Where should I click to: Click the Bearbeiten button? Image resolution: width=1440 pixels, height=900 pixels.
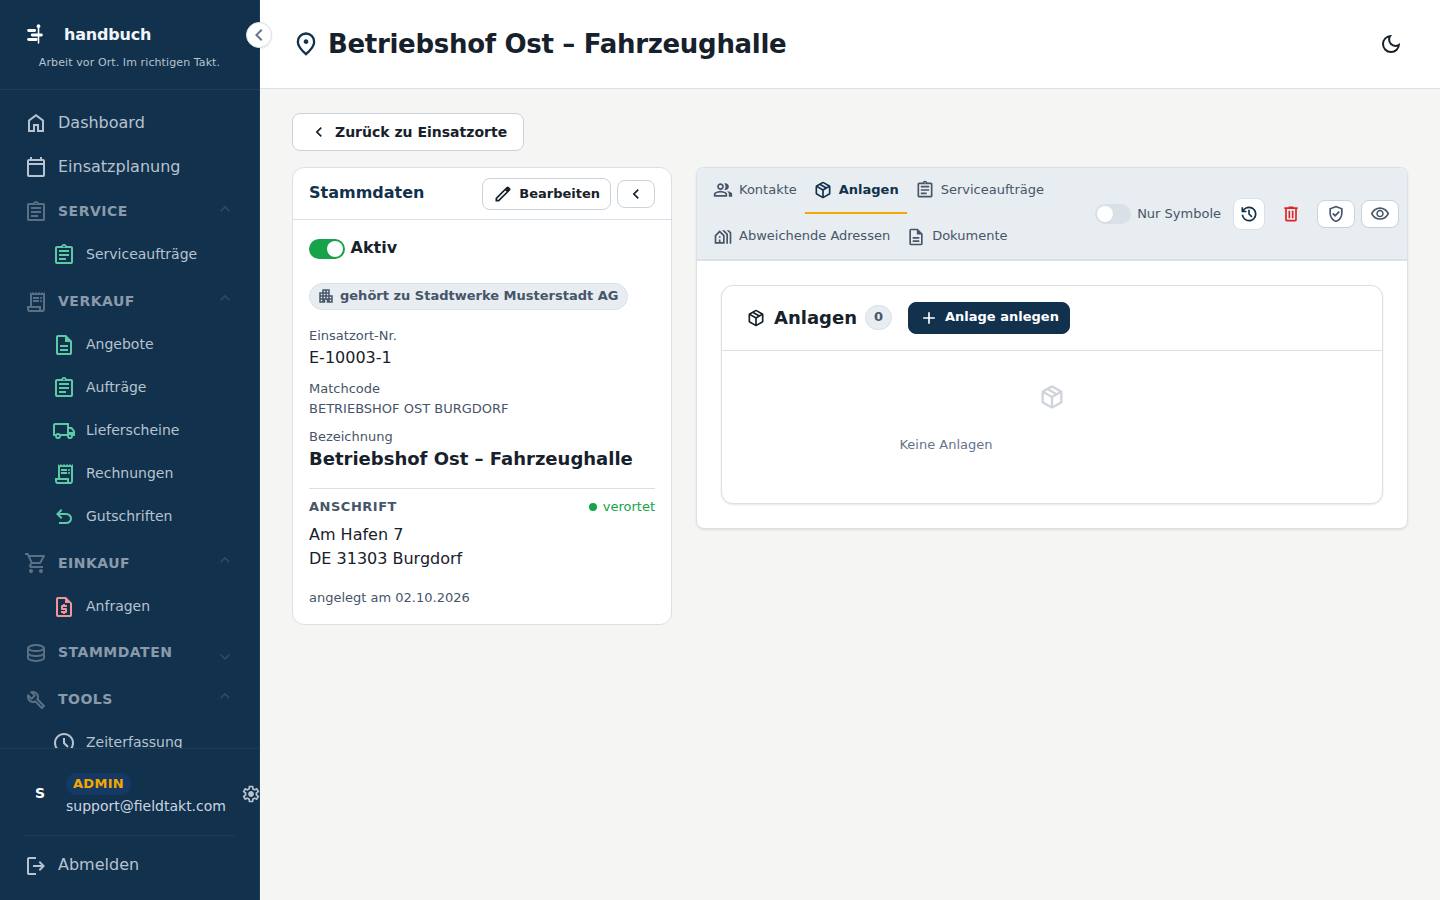pyautogui.click(x=546, y=194)
